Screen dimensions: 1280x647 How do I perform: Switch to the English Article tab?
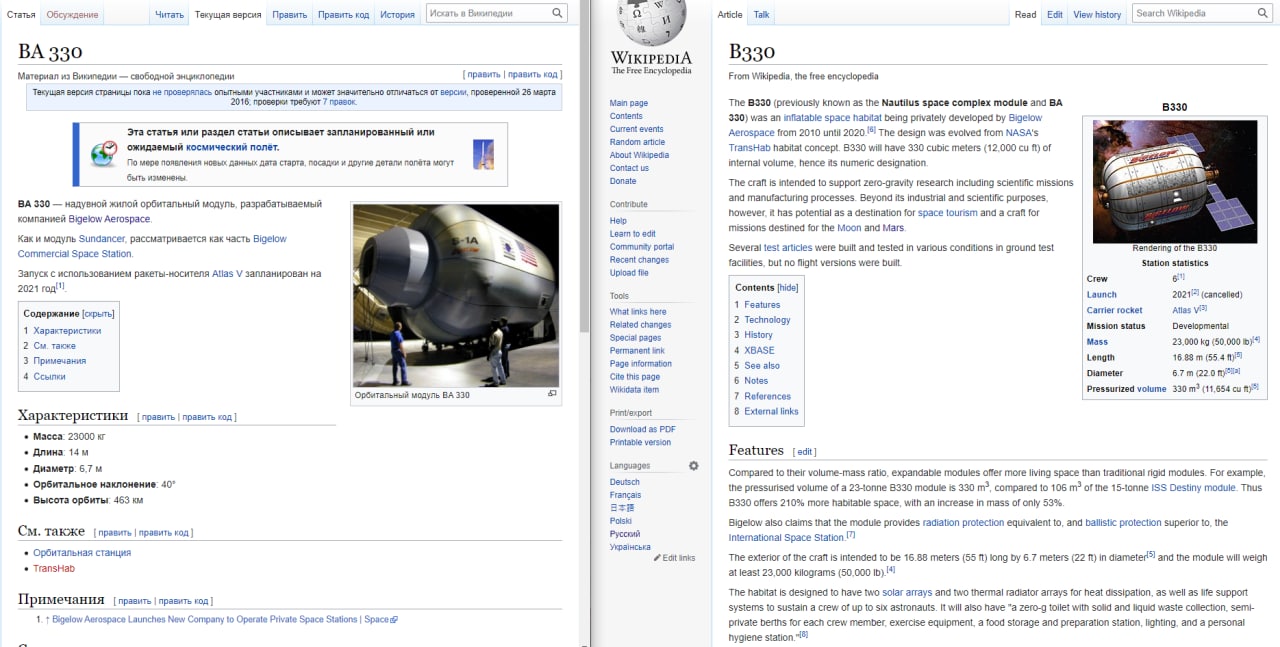(730, 15)
